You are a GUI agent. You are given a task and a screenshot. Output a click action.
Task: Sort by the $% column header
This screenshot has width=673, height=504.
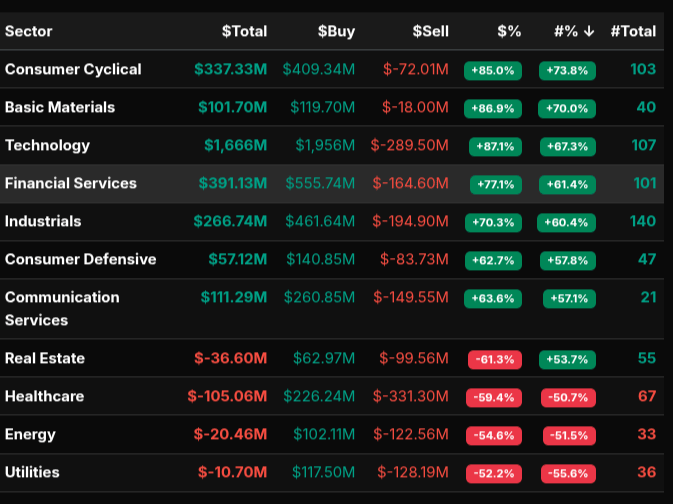click(x=509, y=31)
